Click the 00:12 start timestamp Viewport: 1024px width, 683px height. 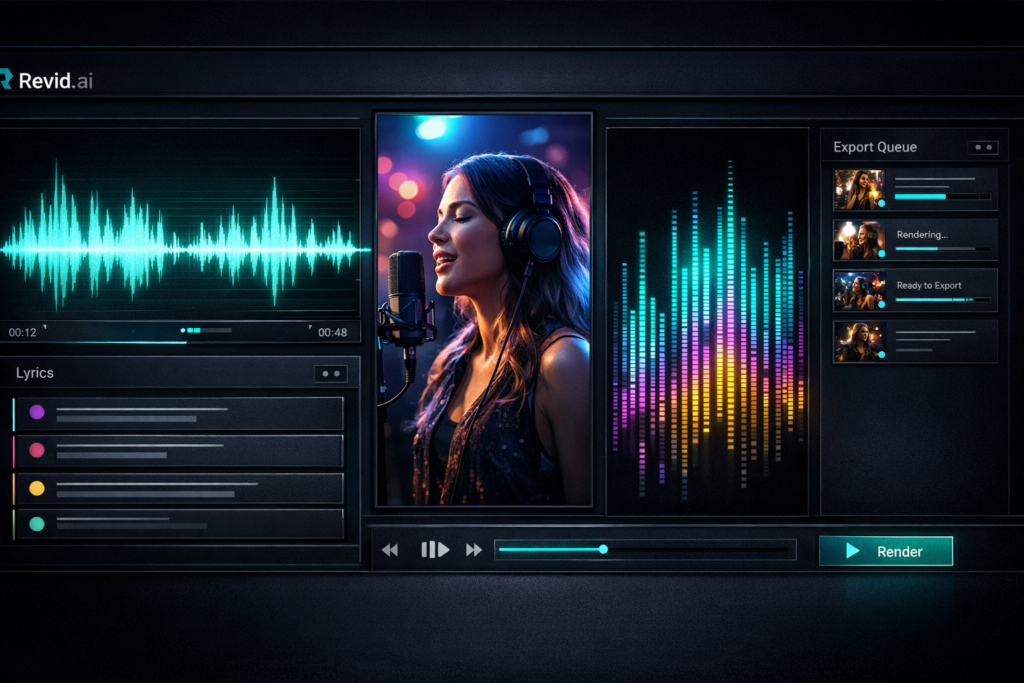pyautogui.click(x=22, y=332)
